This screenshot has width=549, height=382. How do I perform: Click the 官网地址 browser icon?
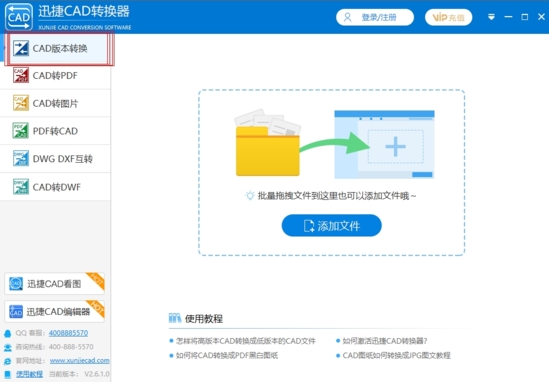click(x=7, y=361)
